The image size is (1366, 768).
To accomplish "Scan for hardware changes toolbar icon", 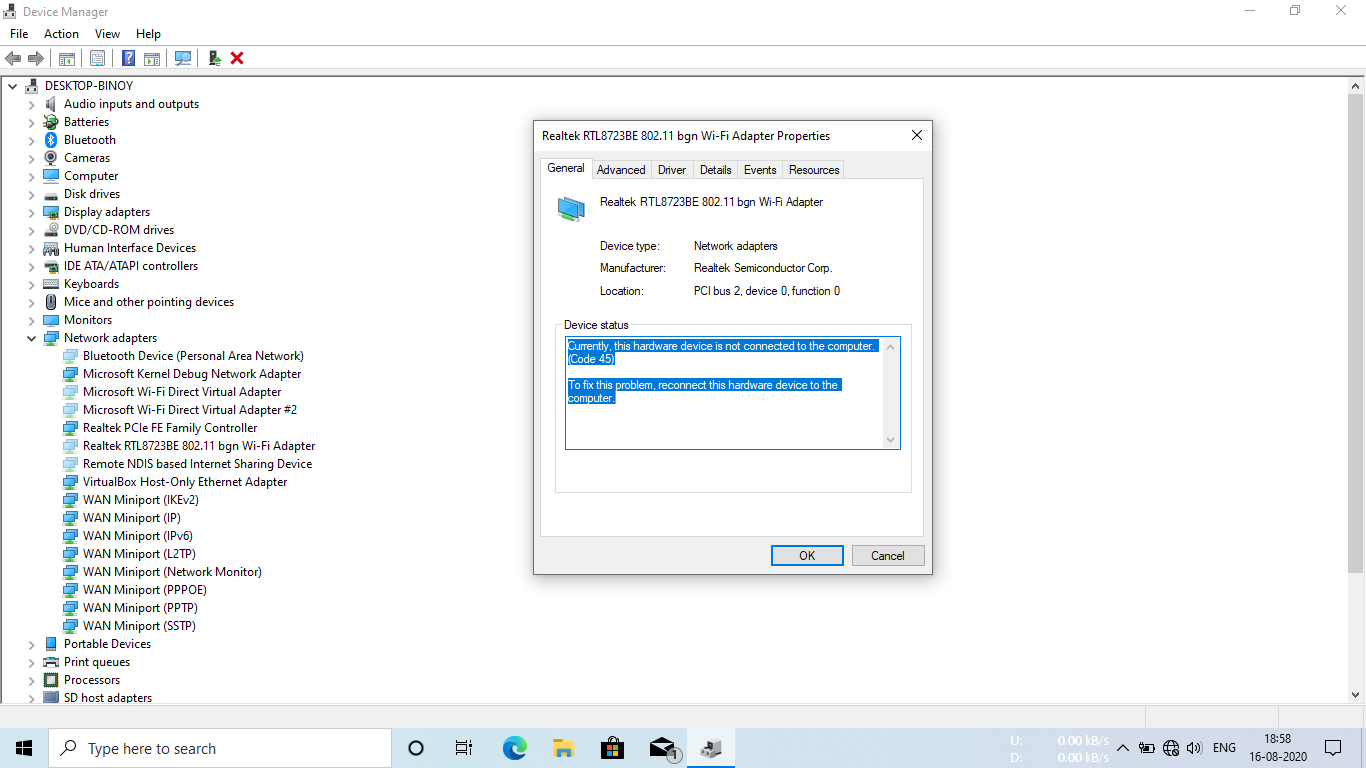I will (x=183, y=58).
